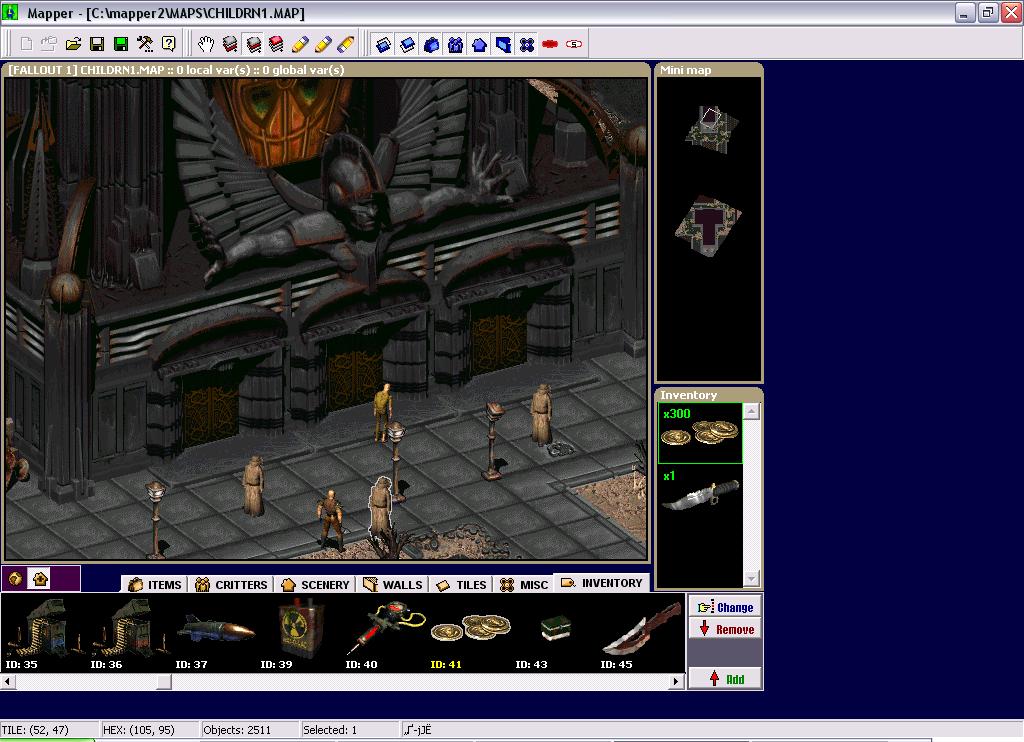Select the hand pan tool
1024x742 pixels.
coord(206,44)
